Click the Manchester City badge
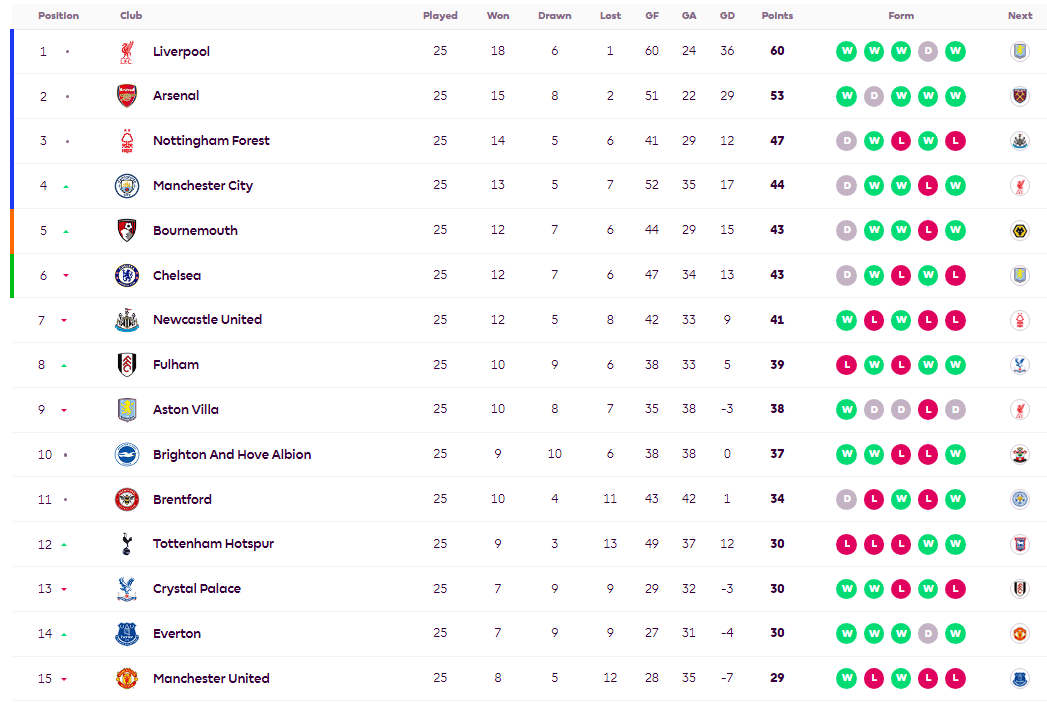The image size is (1047, 704). (127, 186)
